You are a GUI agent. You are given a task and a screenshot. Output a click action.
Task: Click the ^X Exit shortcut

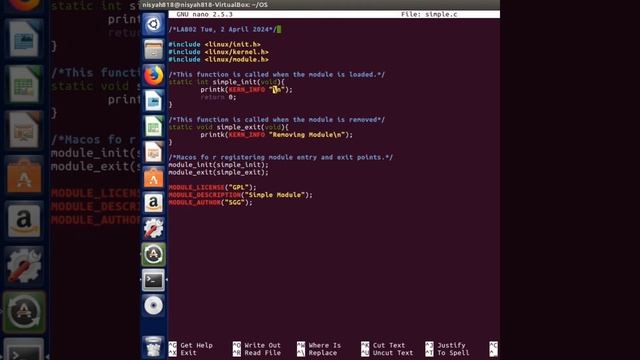click(182, 353)
